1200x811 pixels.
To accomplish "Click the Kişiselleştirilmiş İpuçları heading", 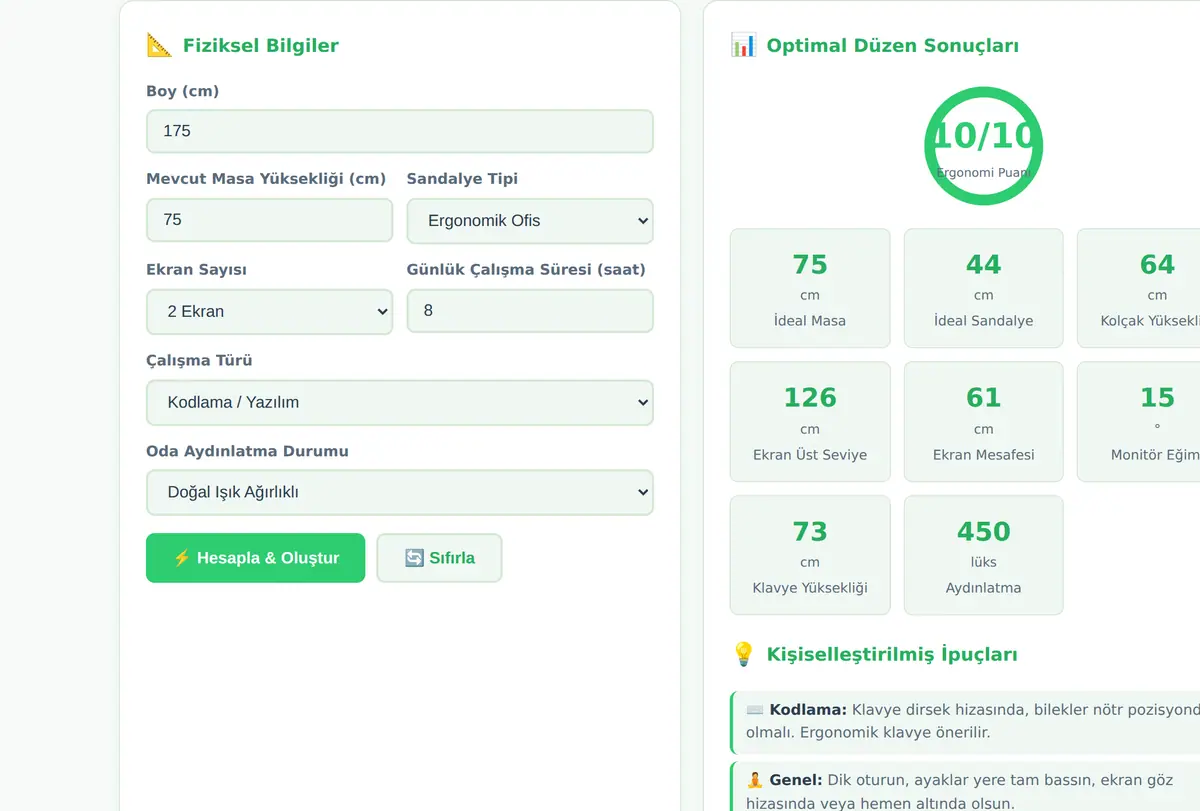I will coord(892,654).
